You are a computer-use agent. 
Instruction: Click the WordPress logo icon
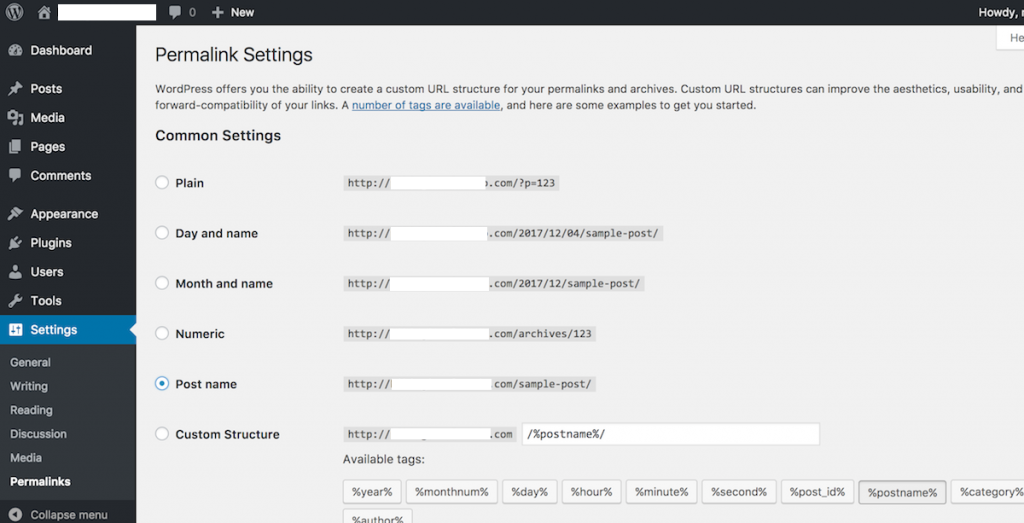(x=14, y=12)
